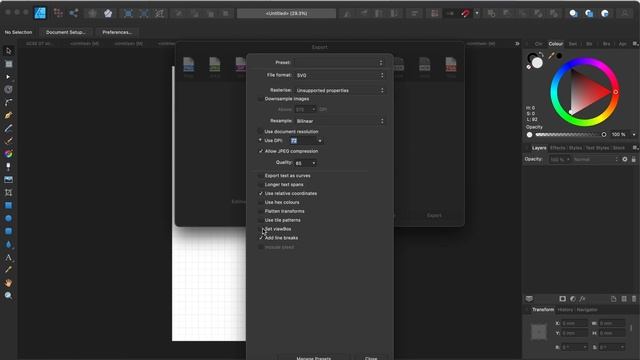This screenshot has height=360, width=640.
Task: Switch to the Layers panel tab
Action: pyautogui.click(x=539, y=148)
